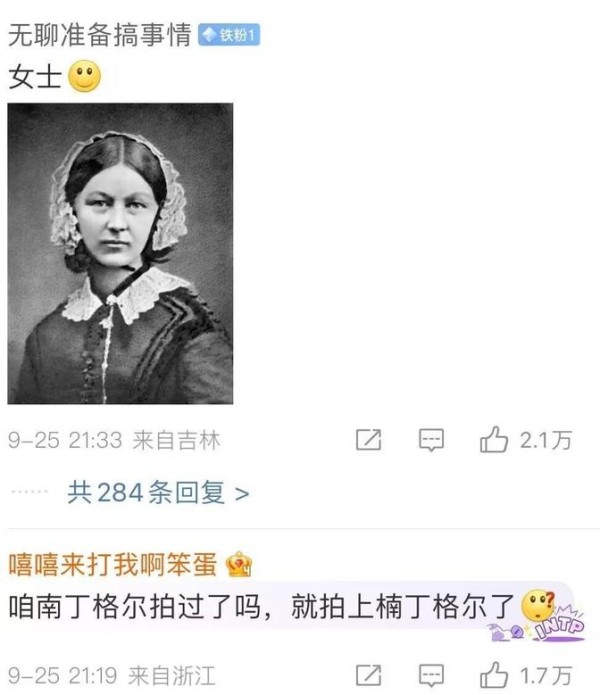Tap the 铁粉1 fan badge
Image resolution: width=600 pixels, height=695 pixels.
tap(229, 35)
